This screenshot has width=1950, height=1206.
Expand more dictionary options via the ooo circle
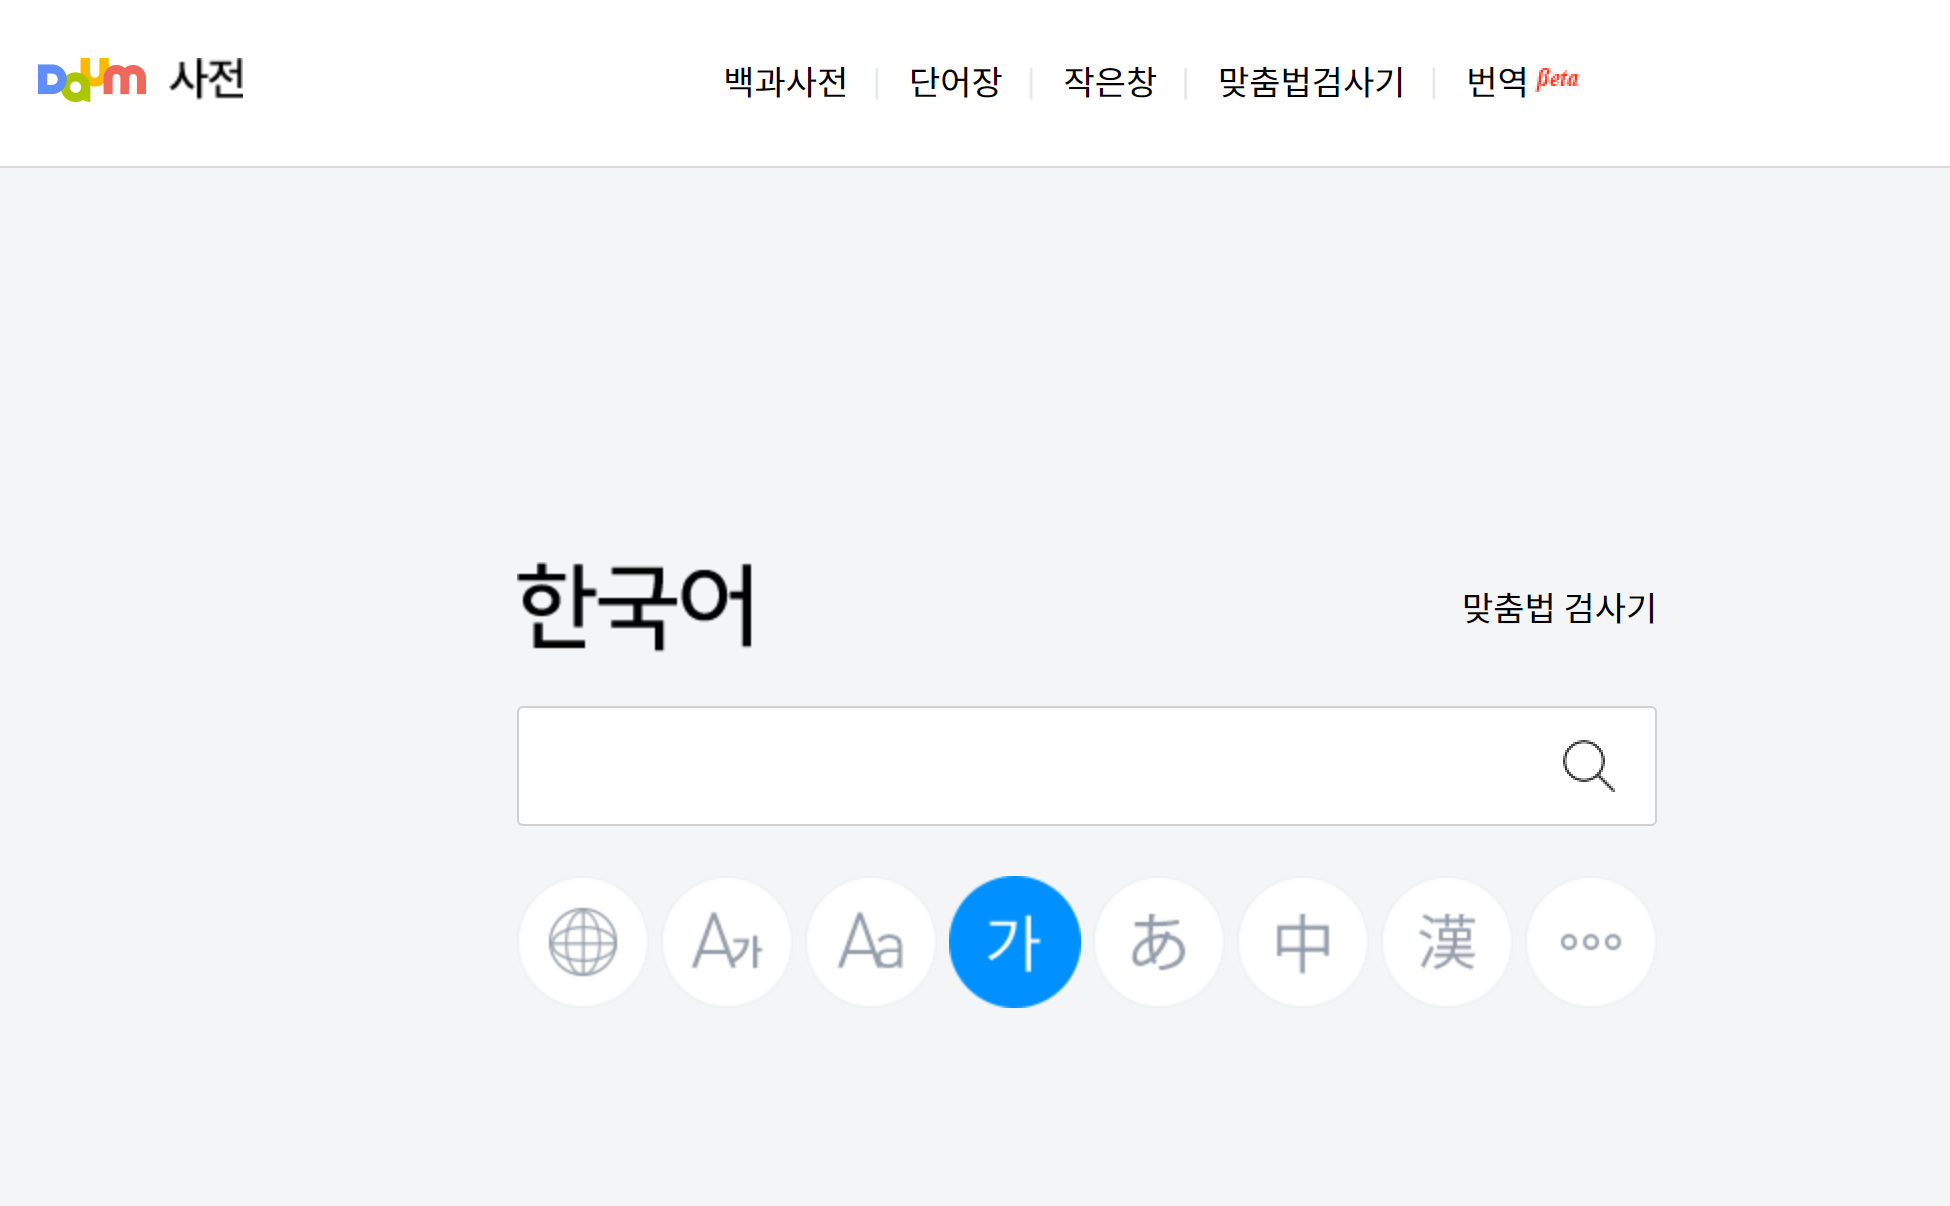click(1590, 941)
